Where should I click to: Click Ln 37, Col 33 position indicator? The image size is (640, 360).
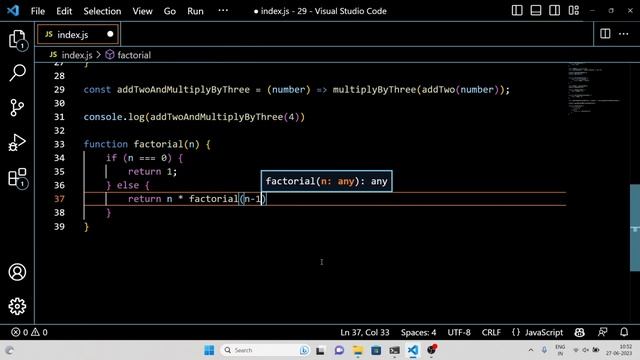tap(364, 332)
